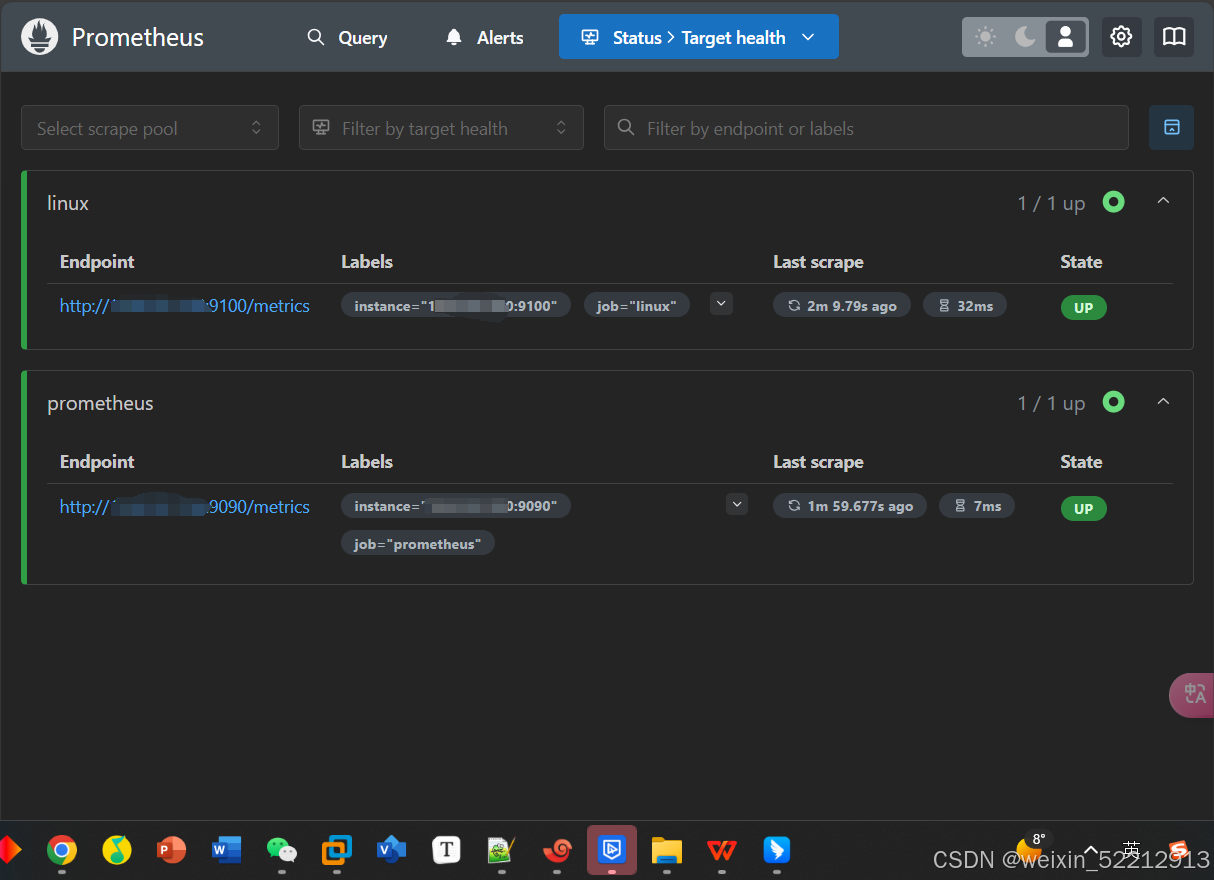The height and width of the screenshot is (880, 1214).
Task: Click the green up-status circle for linux job
Action: tap(1113, 202)
